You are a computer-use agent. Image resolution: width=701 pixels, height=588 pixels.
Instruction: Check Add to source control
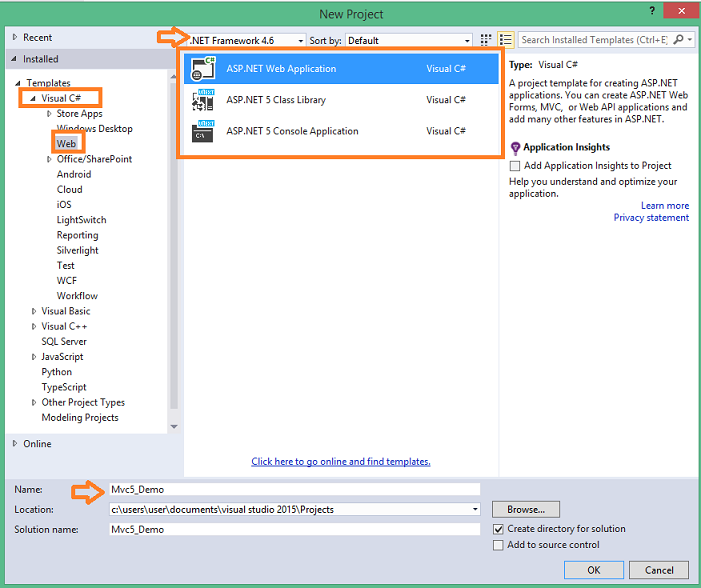coord(498,546)
